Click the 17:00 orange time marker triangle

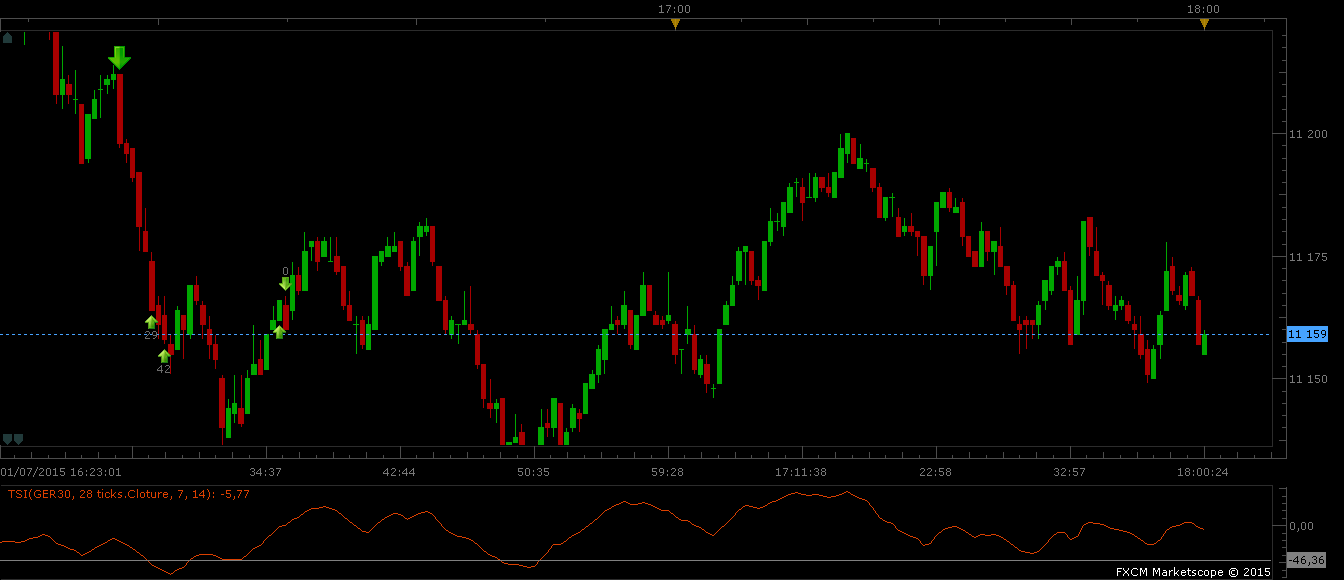(x=675, y=24)
